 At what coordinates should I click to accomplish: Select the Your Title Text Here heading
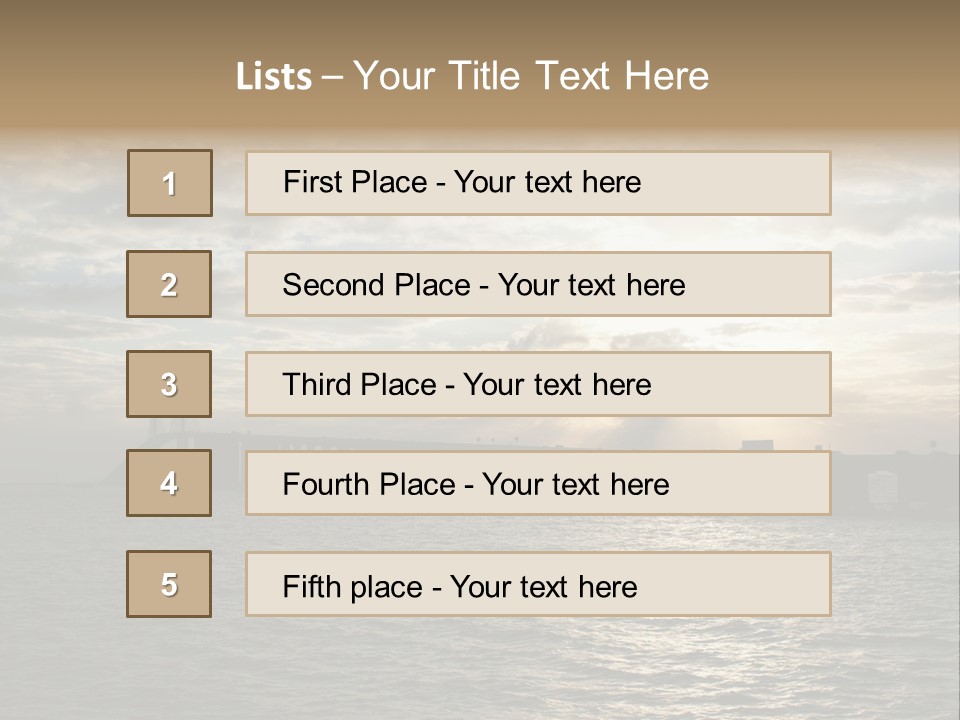531,76
